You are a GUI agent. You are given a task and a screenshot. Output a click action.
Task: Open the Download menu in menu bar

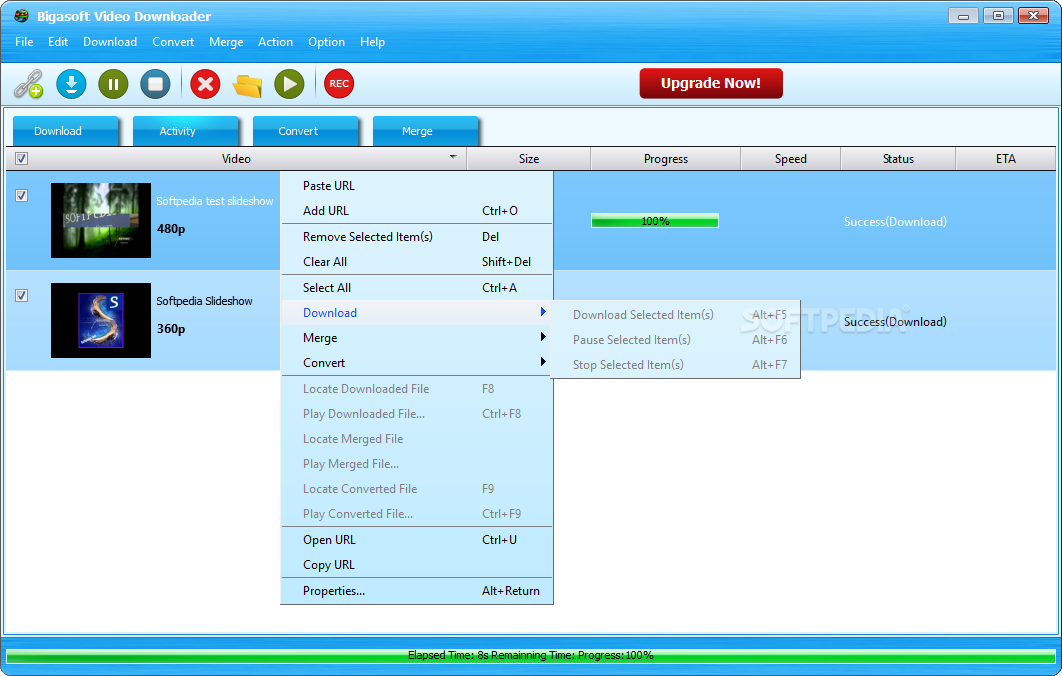(110, 42)
